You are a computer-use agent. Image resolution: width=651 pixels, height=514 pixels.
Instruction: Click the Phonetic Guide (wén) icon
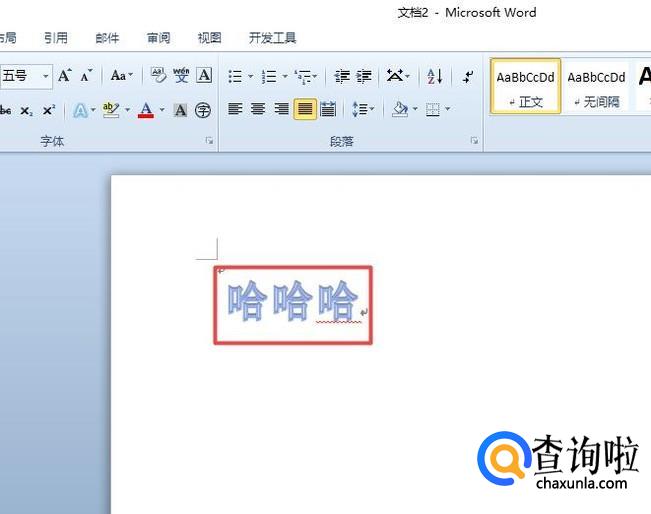181,76
